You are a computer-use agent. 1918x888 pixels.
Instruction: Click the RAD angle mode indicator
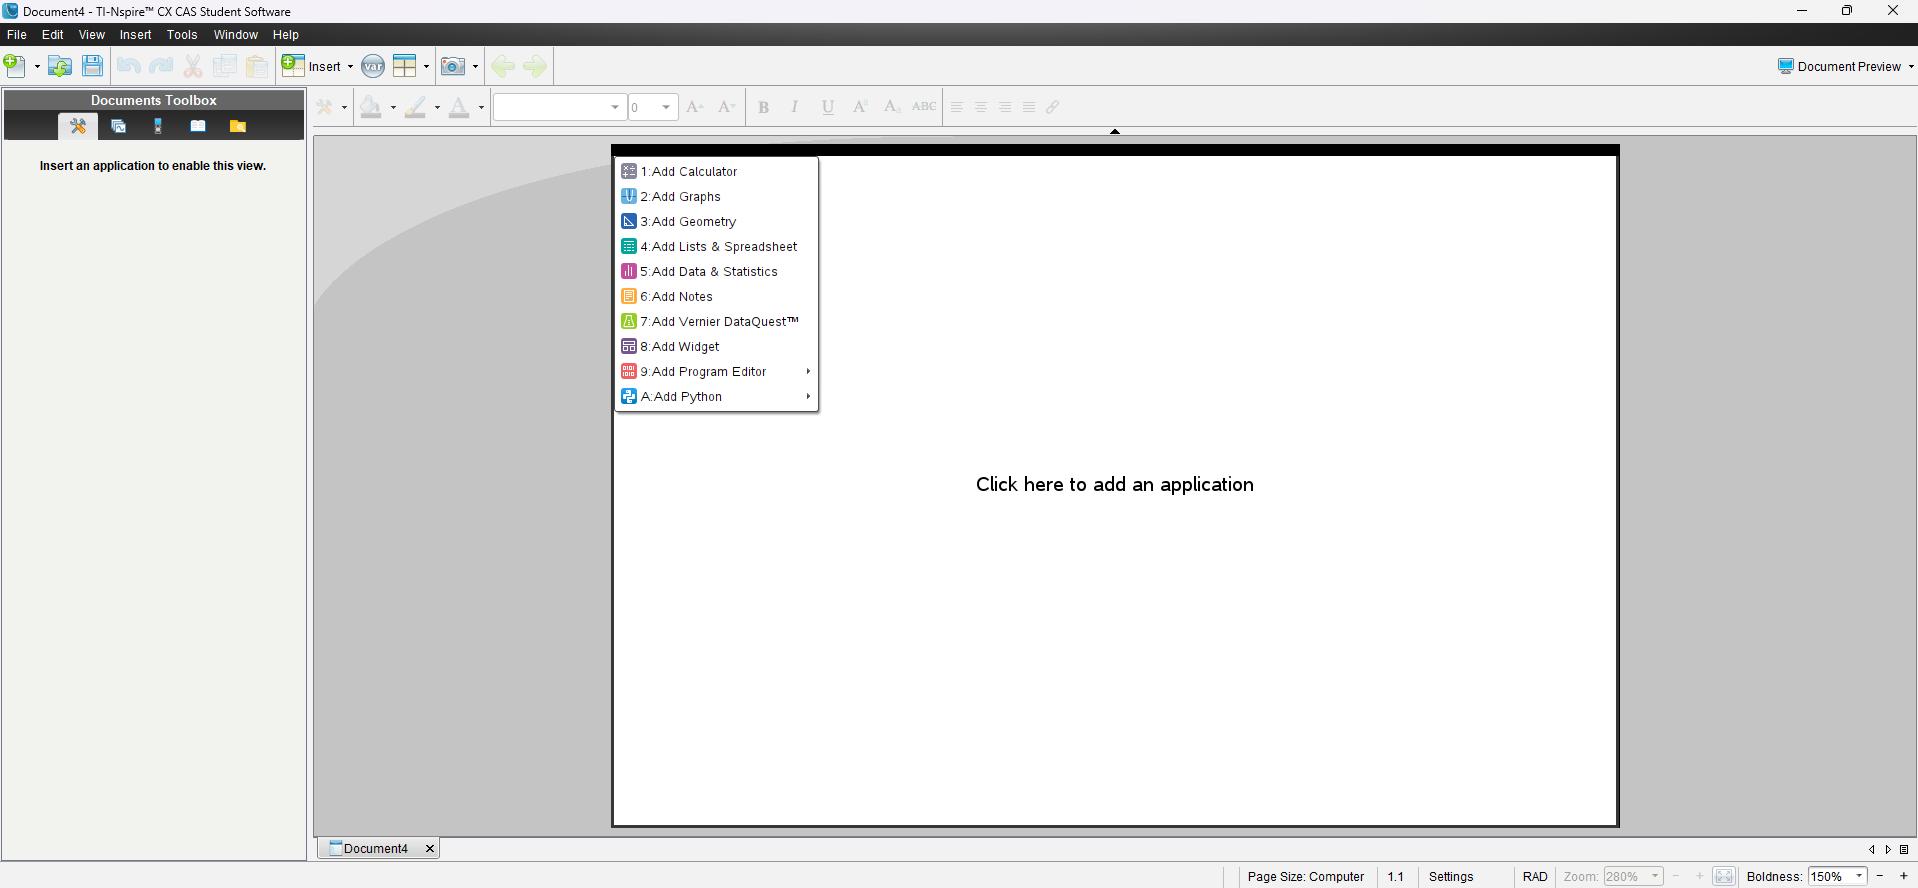[x=1534, y=877]
